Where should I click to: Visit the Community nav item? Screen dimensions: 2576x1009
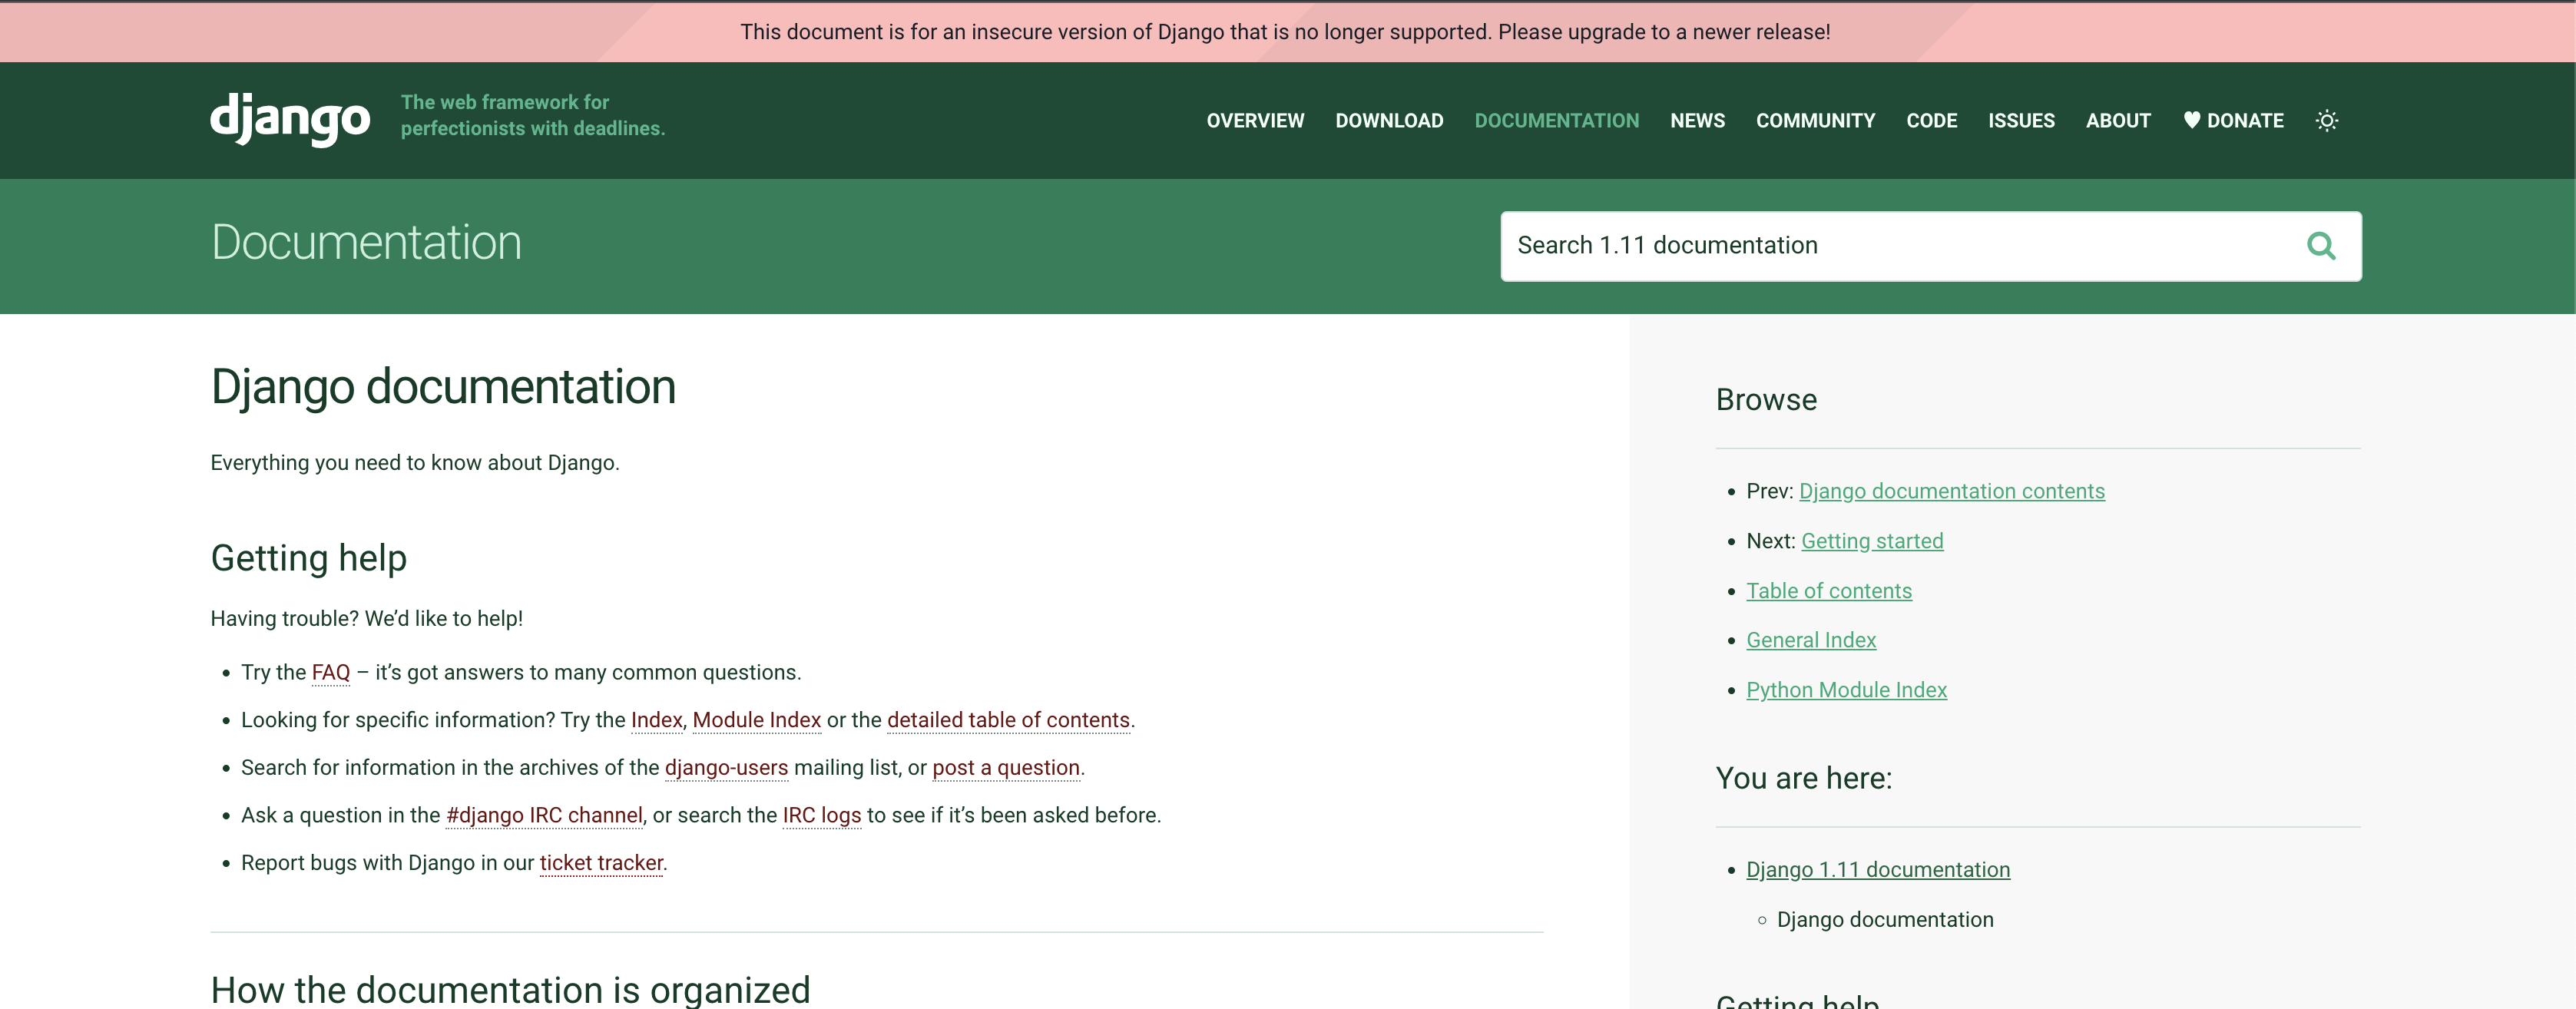coord(1815,121)
